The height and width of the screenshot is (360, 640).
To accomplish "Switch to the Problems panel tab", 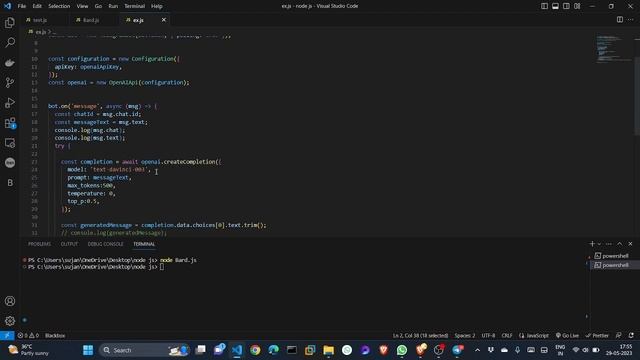I will 40,244.
